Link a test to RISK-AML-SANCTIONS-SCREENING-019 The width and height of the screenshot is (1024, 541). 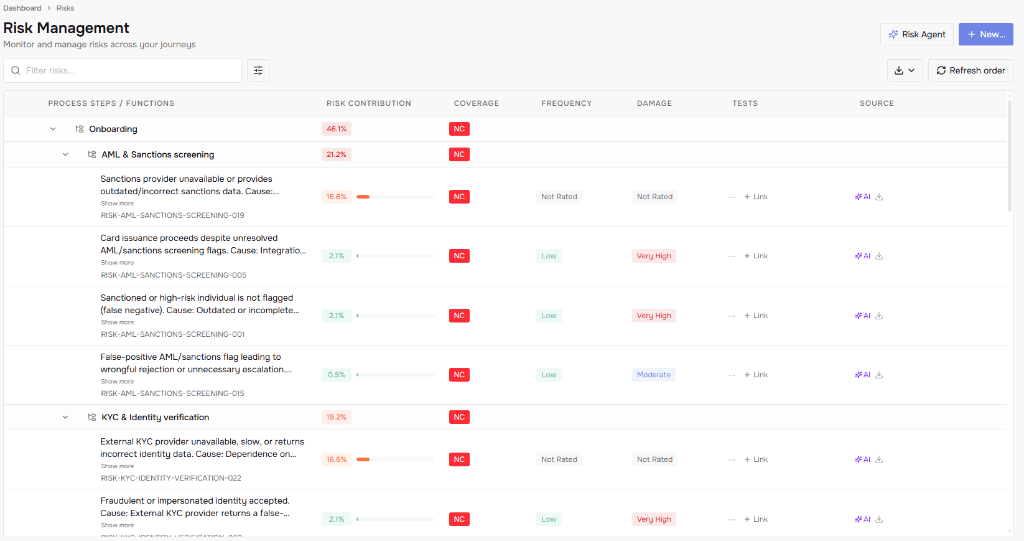[756, 197]
